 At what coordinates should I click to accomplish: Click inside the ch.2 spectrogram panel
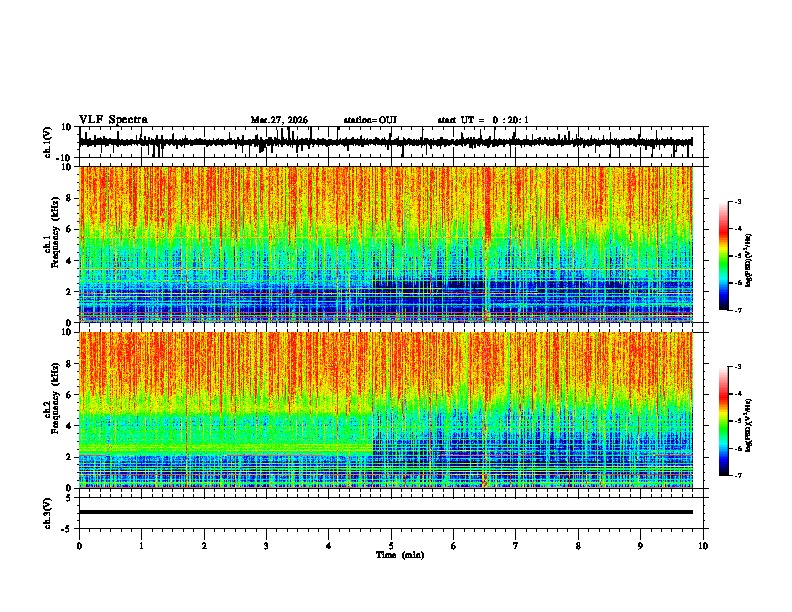tap(385, 410)
